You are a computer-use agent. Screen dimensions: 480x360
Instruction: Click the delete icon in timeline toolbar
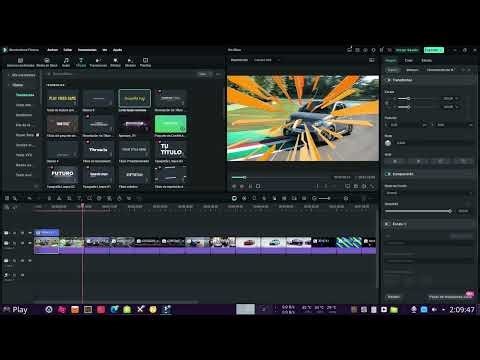pos(49,198)
